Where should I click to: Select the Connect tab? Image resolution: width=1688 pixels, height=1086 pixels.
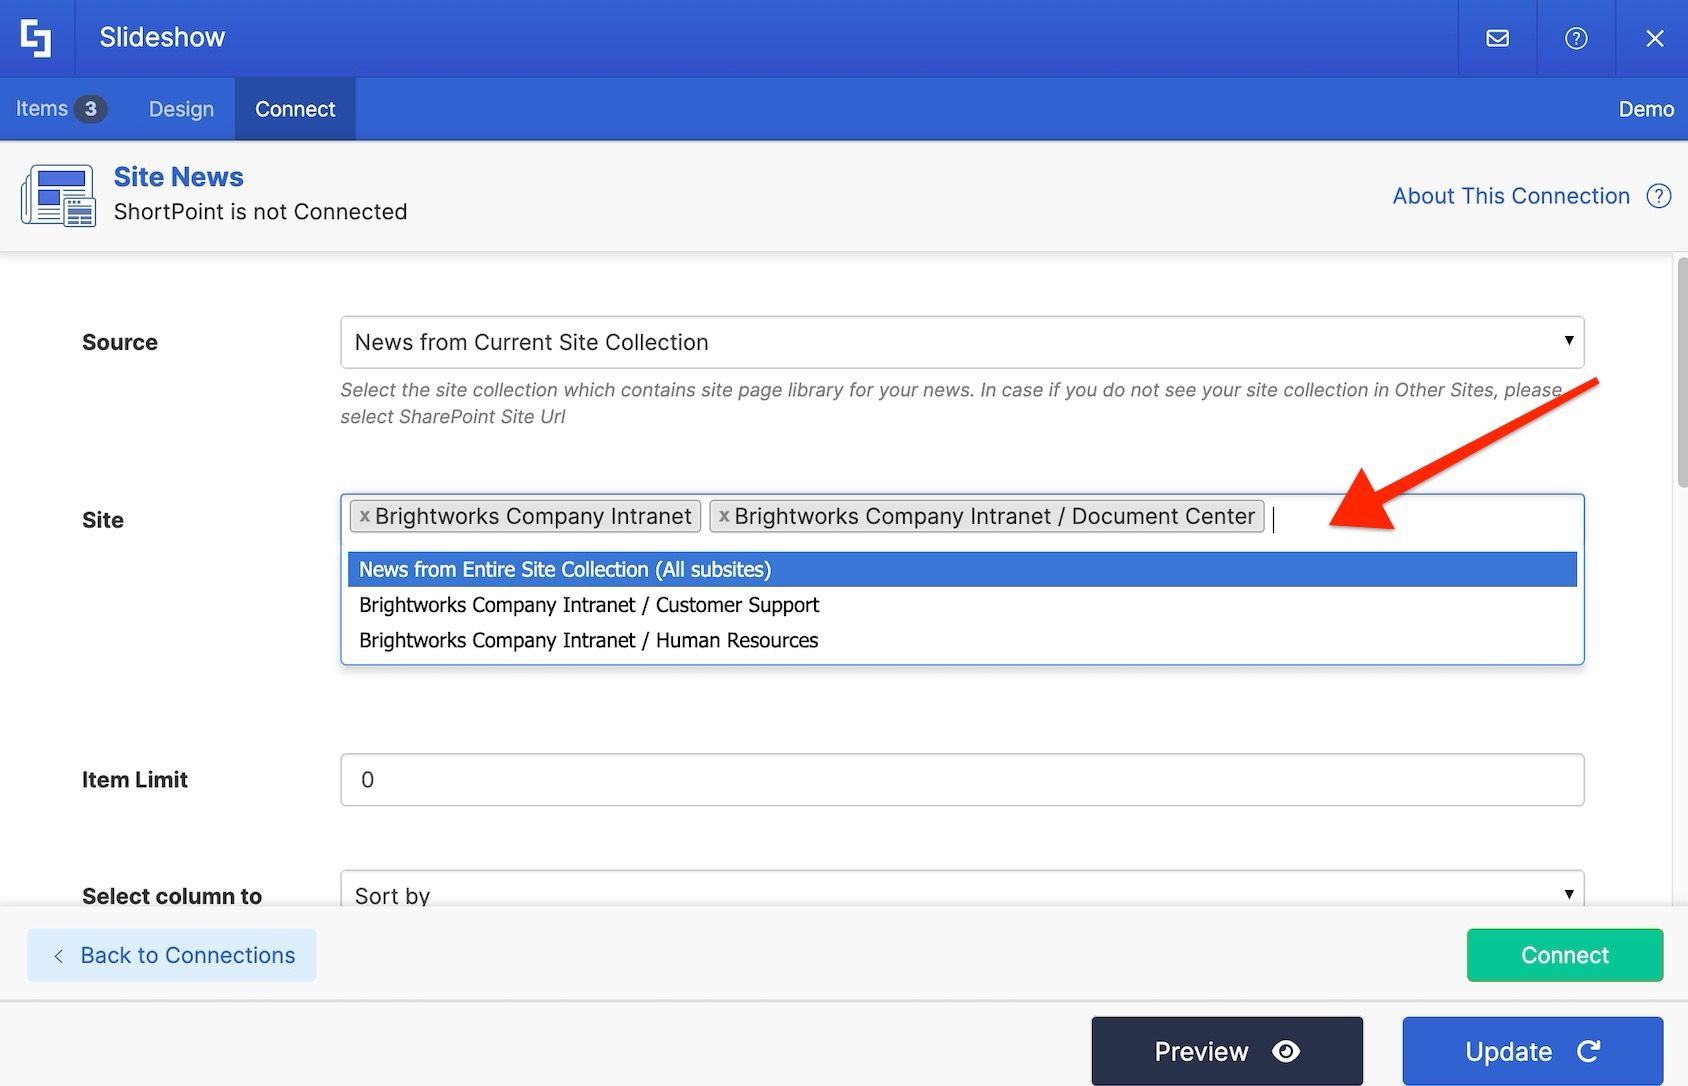295,109
